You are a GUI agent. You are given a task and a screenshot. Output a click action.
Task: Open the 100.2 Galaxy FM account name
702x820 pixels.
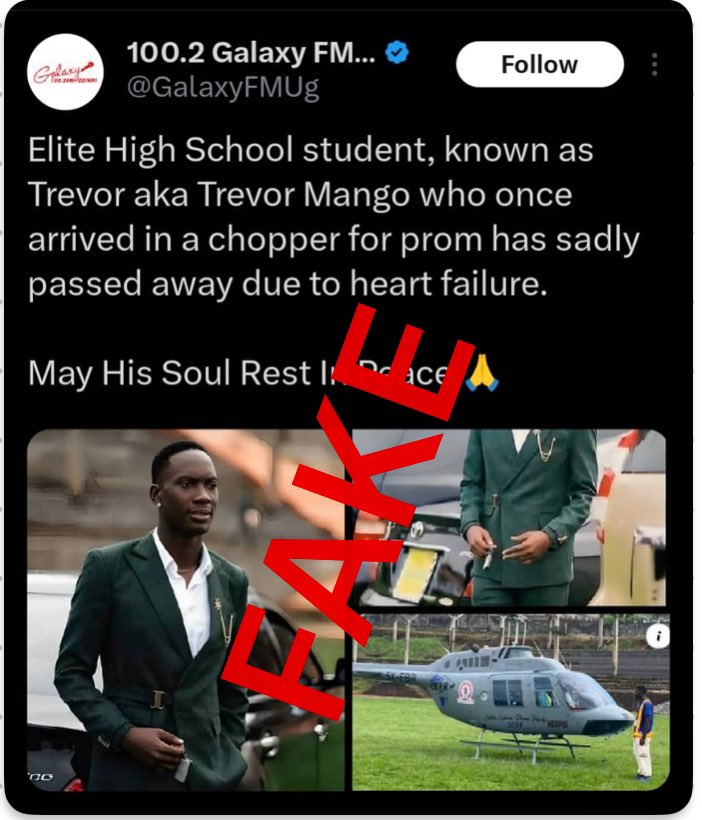click(251, 53)
